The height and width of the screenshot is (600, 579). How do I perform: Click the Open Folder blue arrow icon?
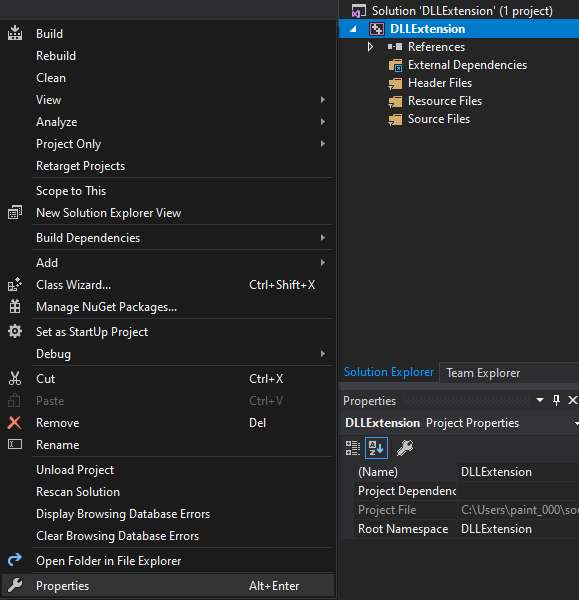coord(15,560)
